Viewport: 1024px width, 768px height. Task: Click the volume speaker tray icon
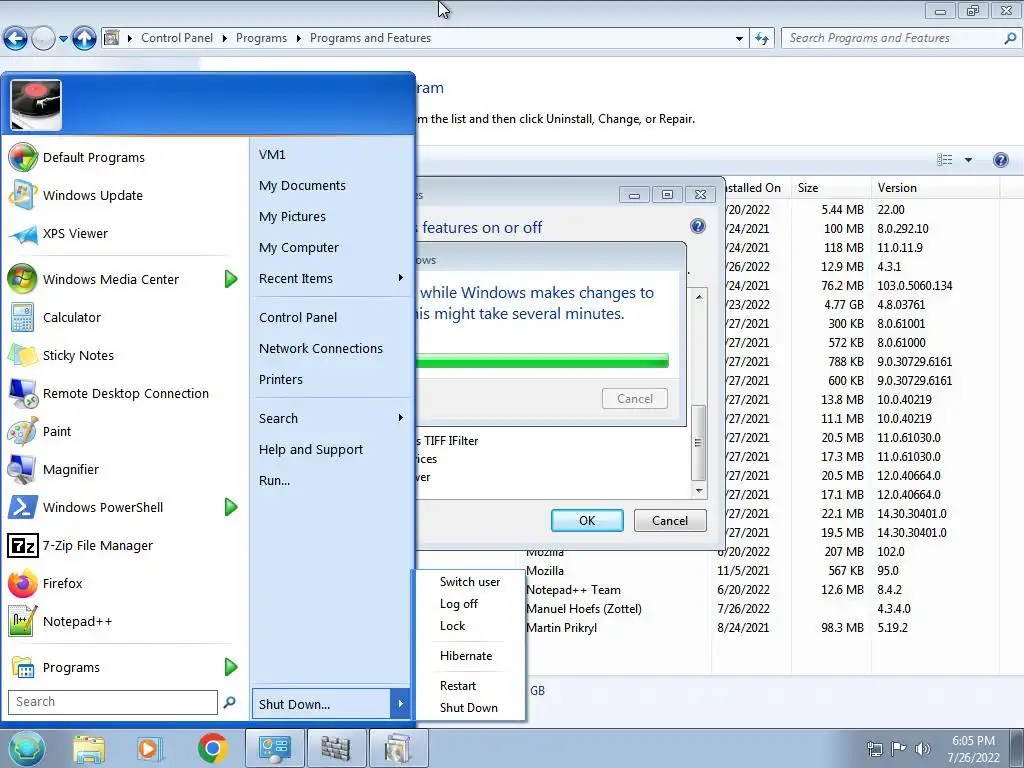(x=923, y=749)
